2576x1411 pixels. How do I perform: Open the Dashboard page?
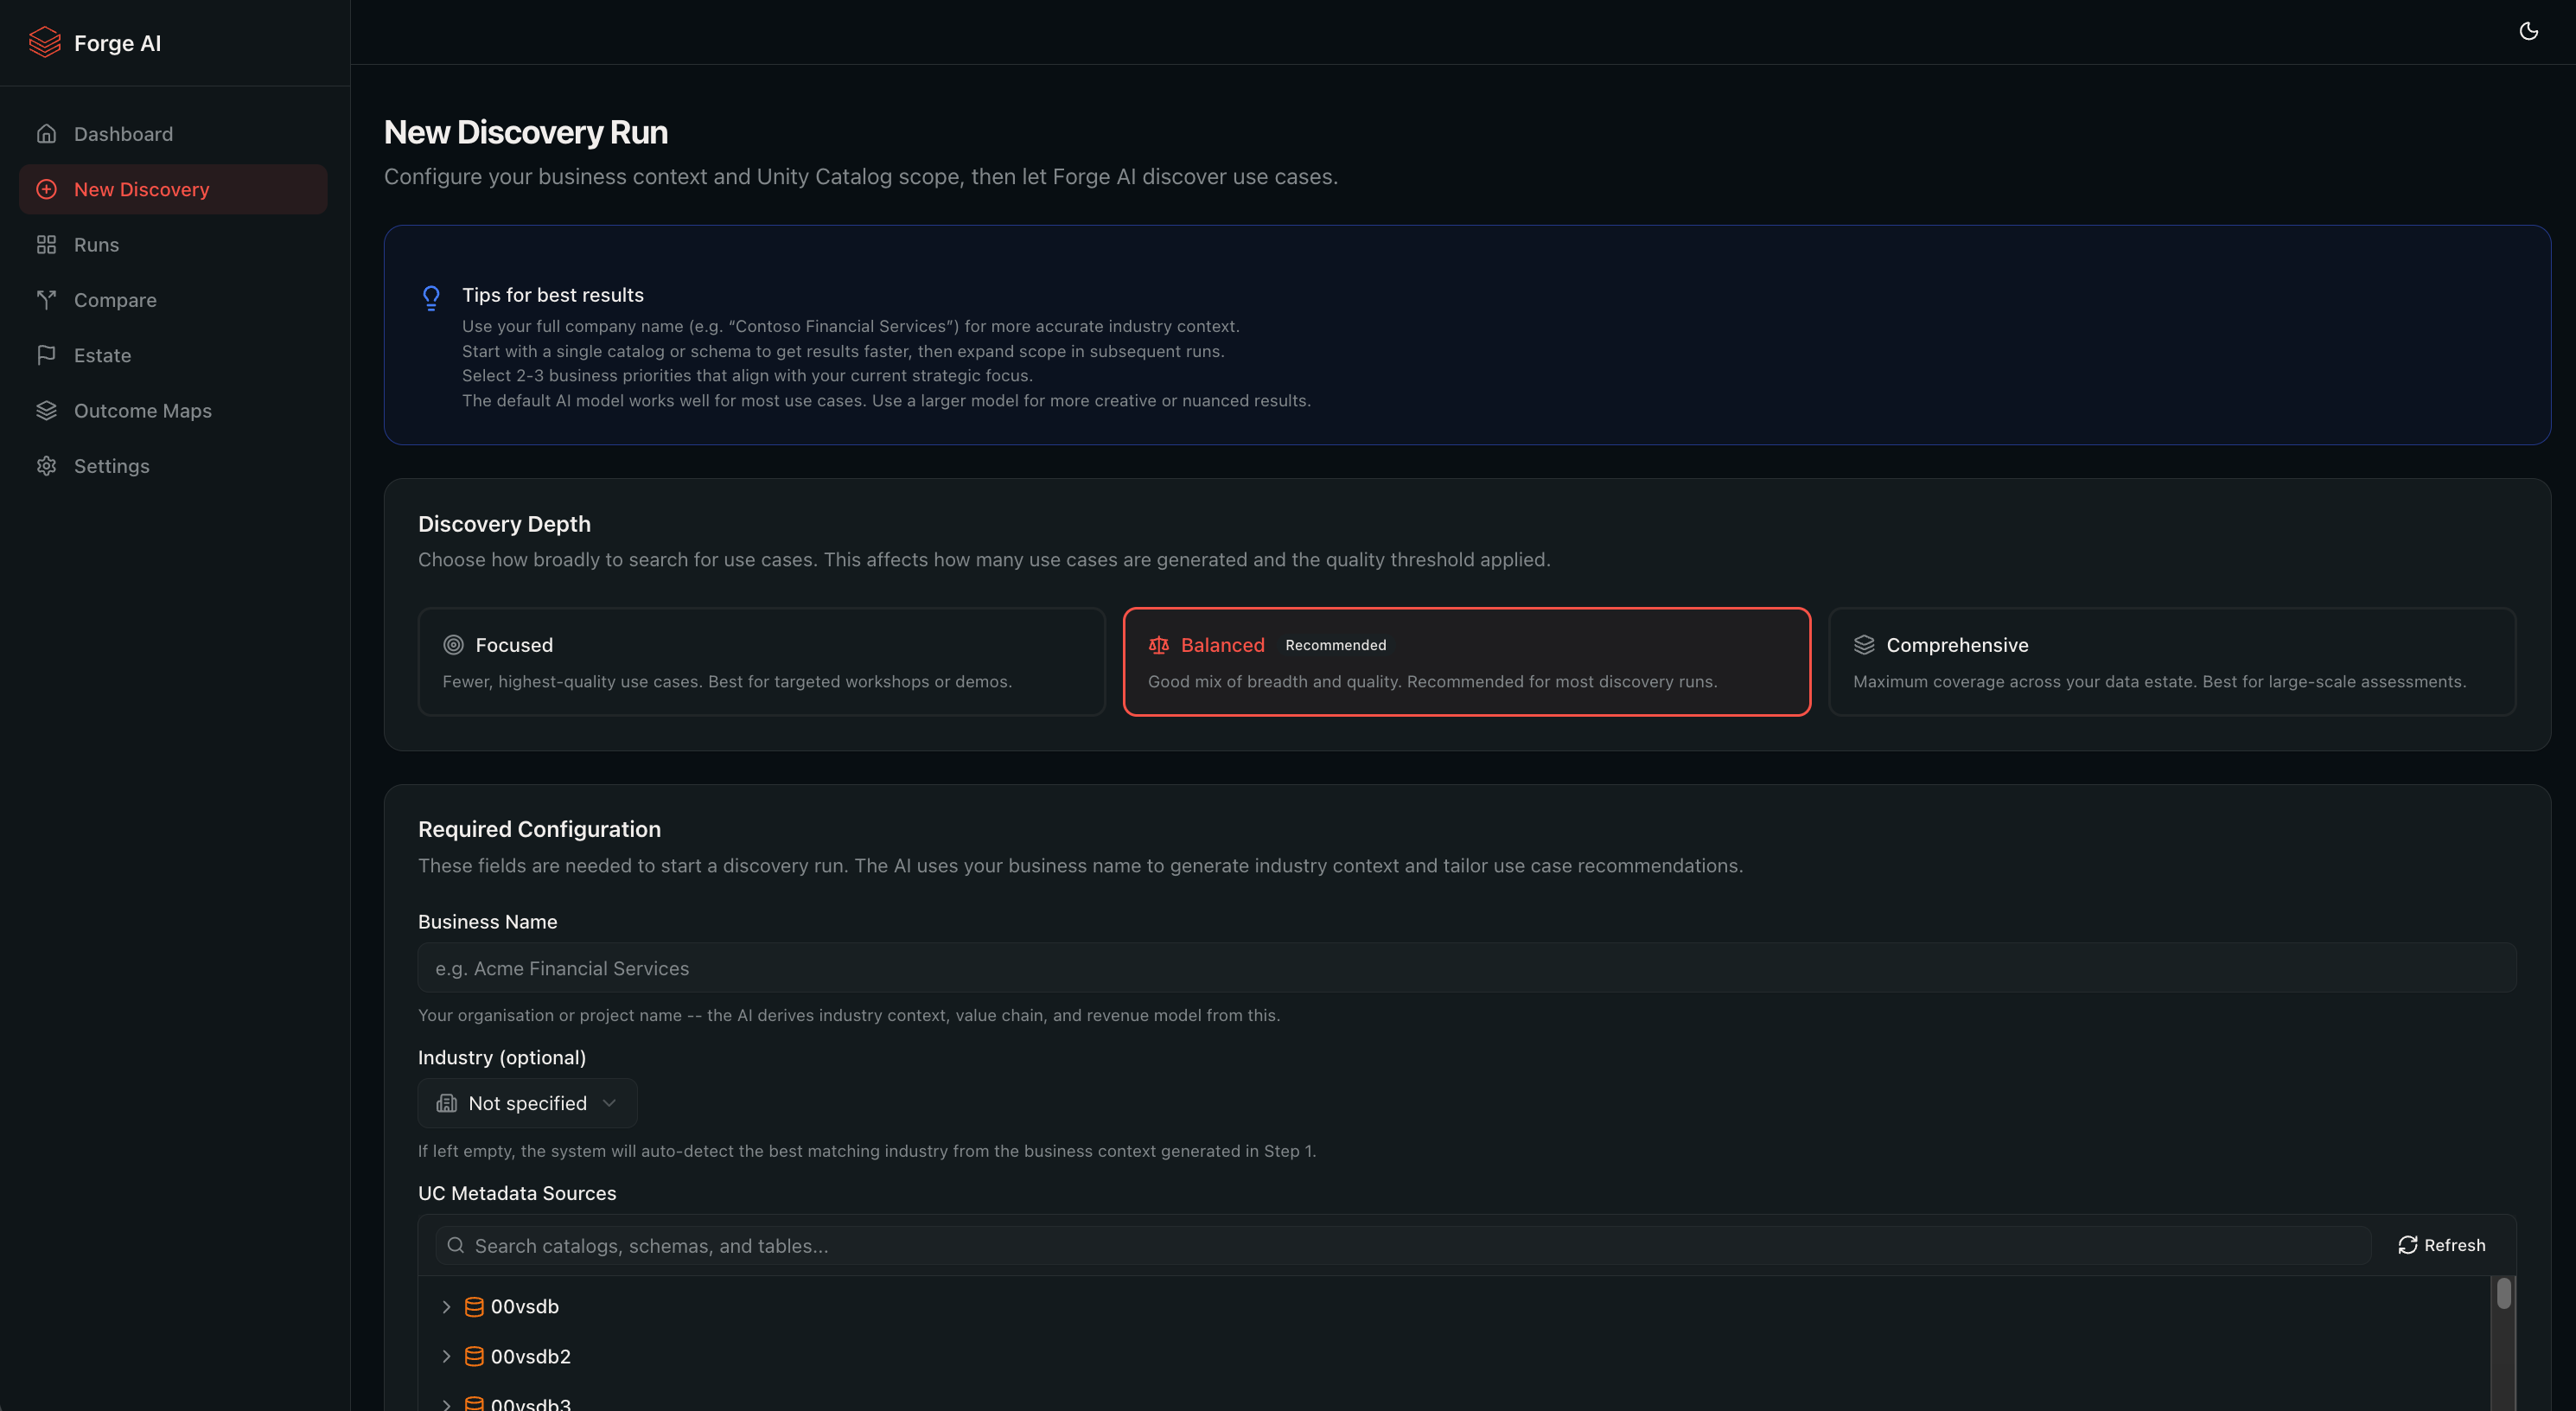point(173,134)
